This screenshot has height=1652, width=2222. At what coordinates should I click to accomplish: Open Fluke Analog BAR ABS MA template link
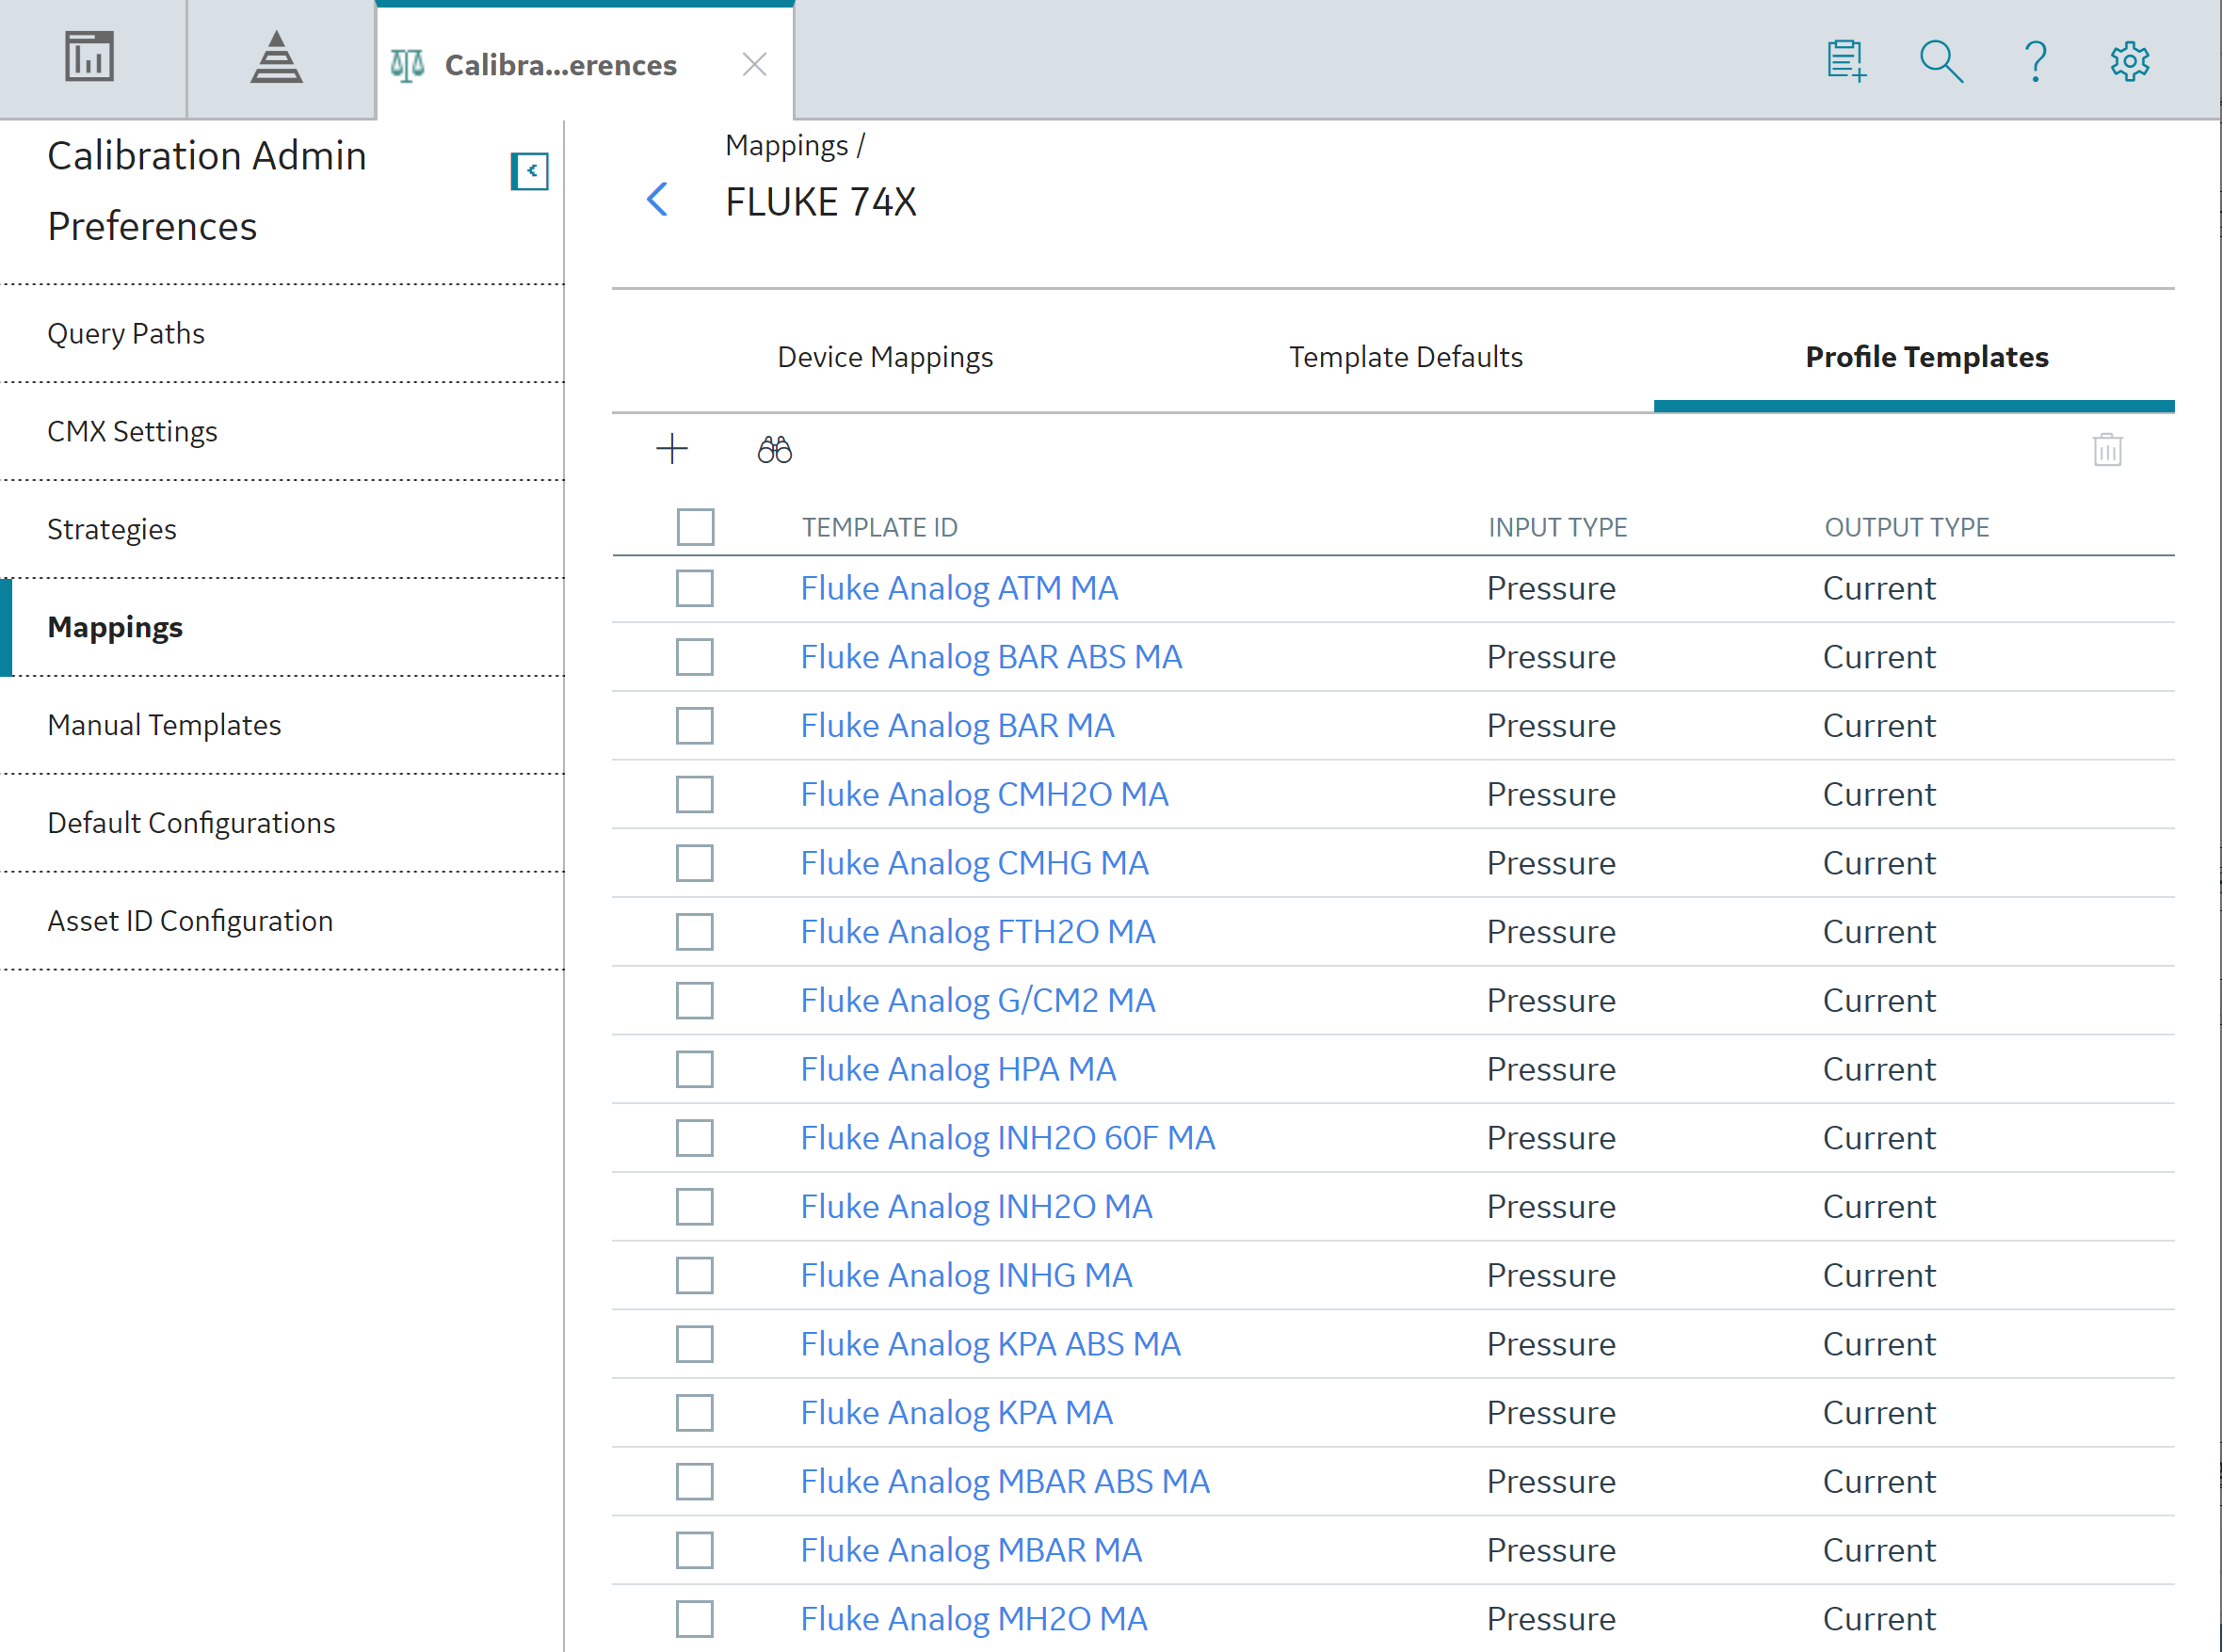click(x=991, y=657)
